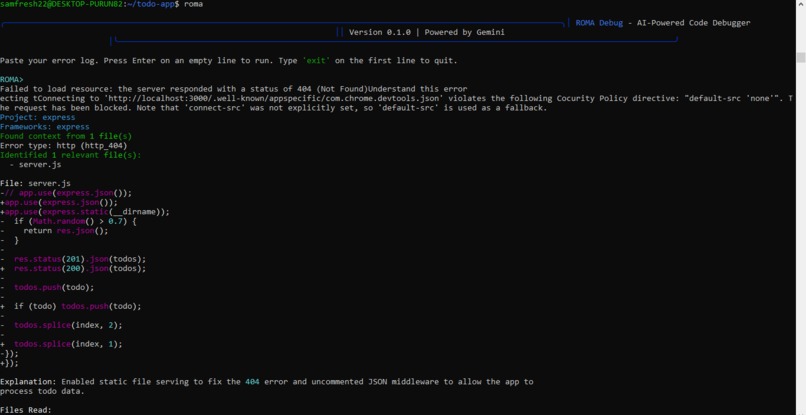Click 'process todo data.' text
The width and height of the screenshot is (806, 415).
point(42,391)
